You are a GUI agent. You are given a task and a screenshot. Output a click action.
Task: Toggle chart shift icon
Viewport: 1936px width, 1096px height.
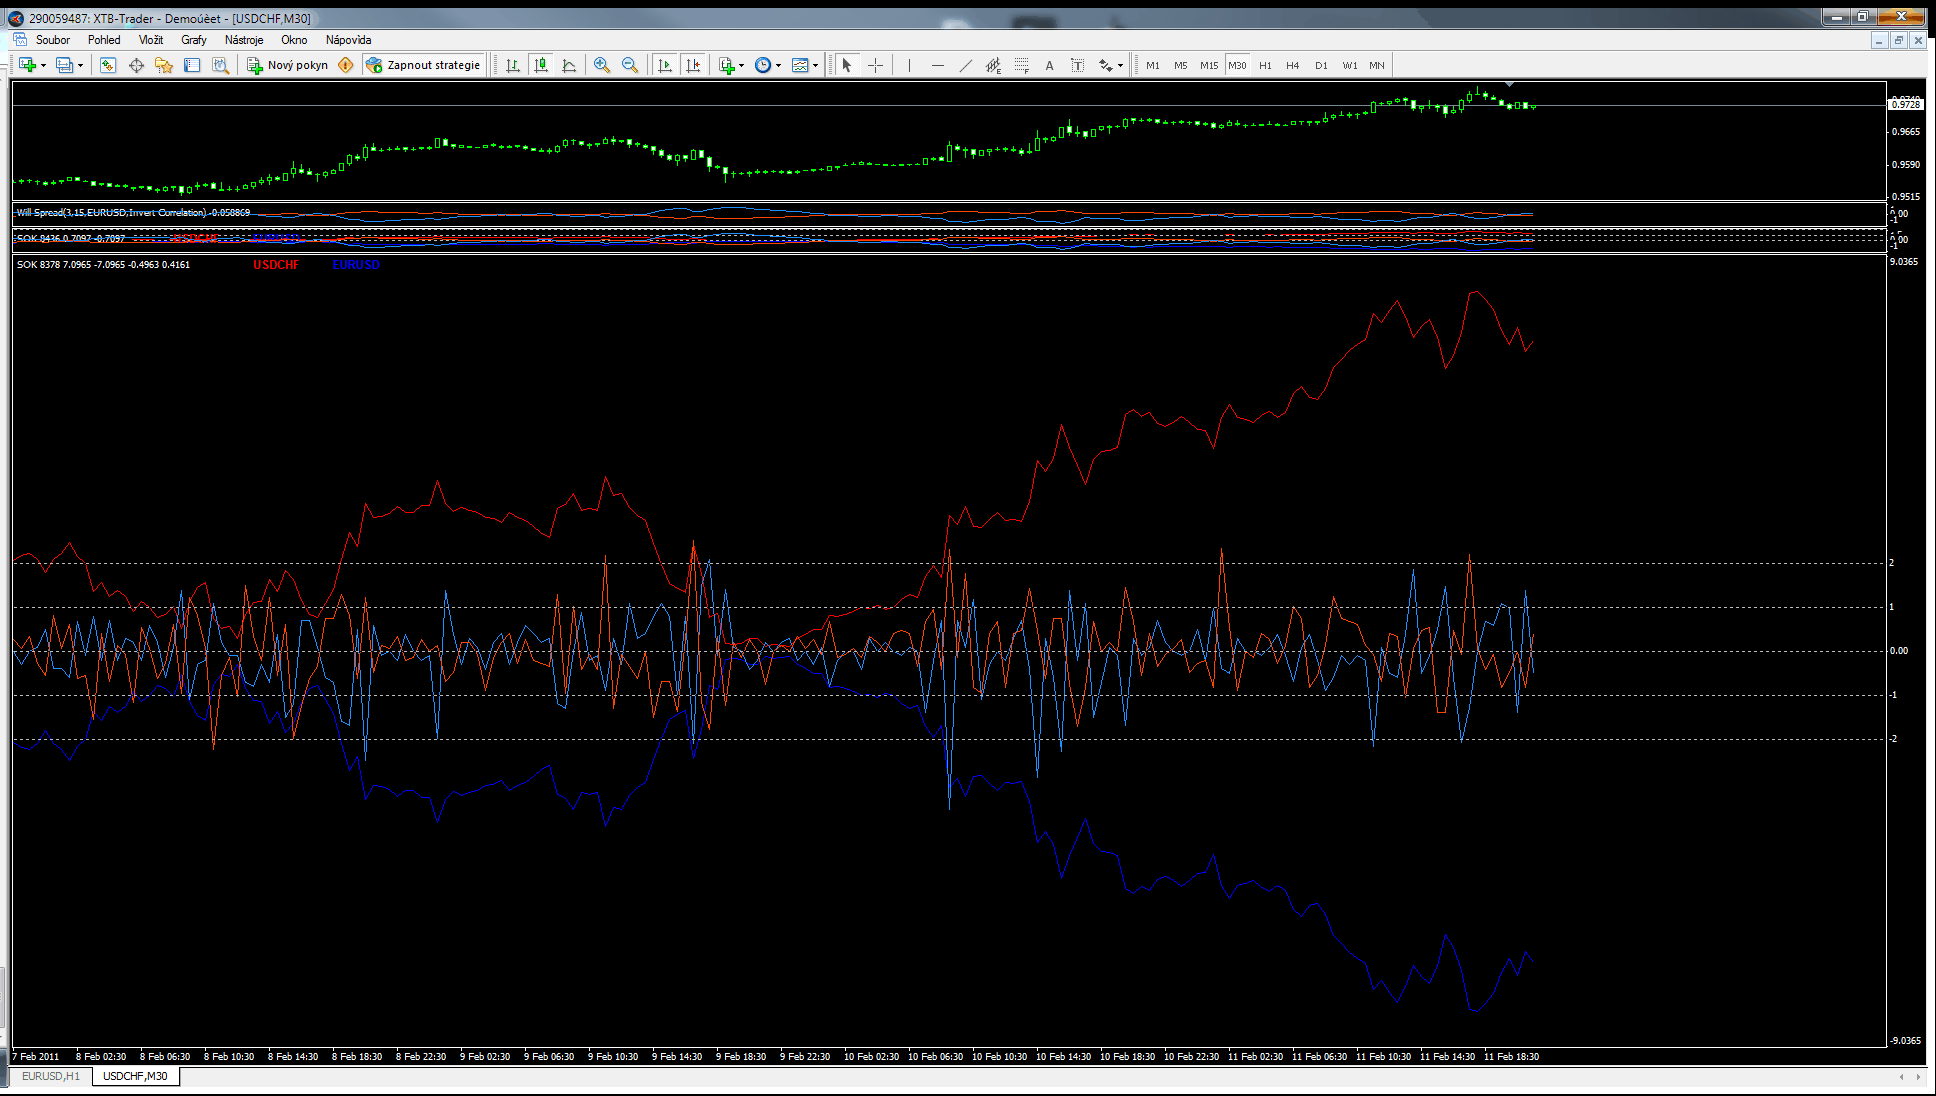pyautogui.click(x=693, y=65)
